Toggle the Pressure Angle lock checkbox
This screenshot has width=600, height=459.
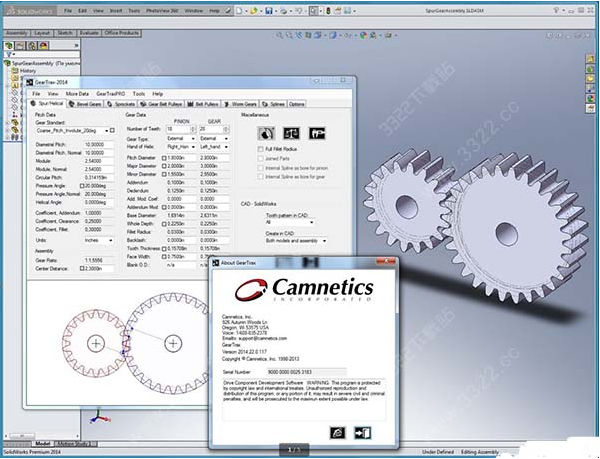pyautogui.click(x=82, y=186)
